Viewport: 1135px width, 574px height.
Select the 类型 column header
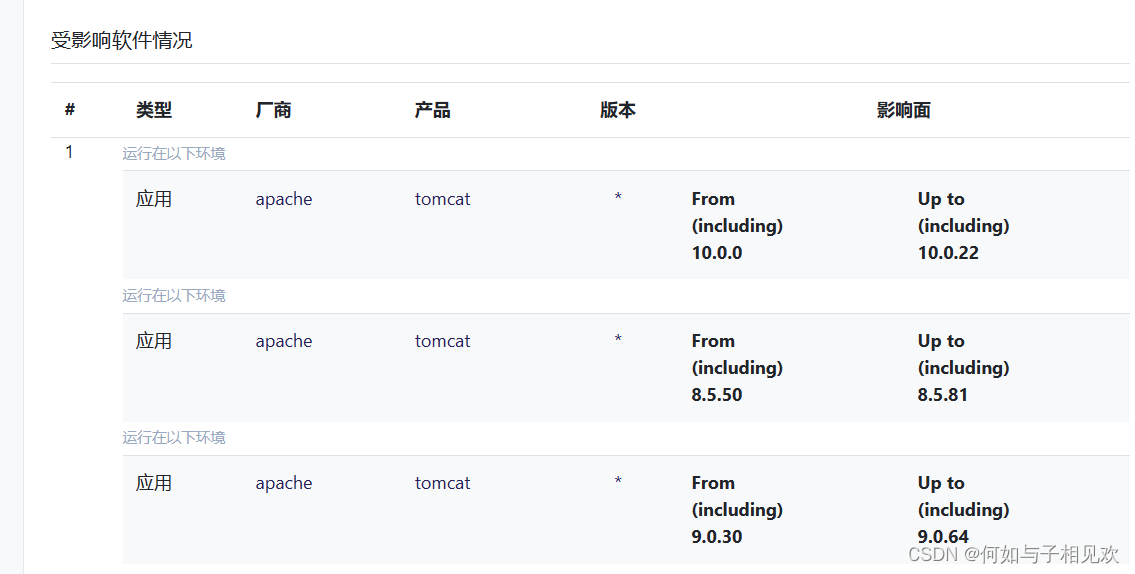coord(153,110)
